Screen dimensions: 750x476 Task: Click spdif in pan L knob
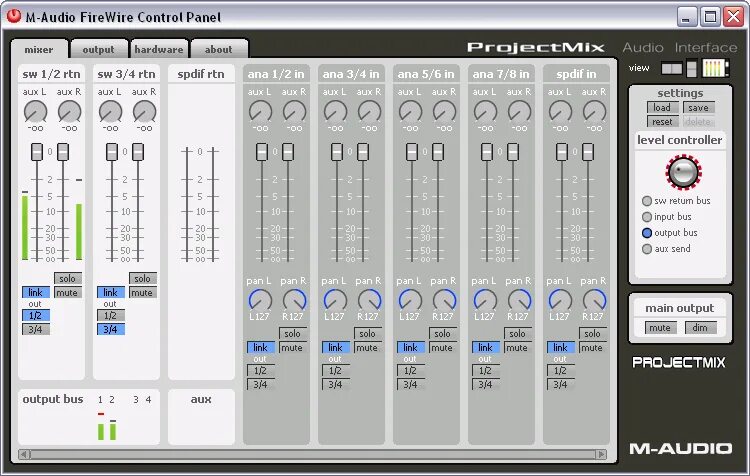pos(561,300)
